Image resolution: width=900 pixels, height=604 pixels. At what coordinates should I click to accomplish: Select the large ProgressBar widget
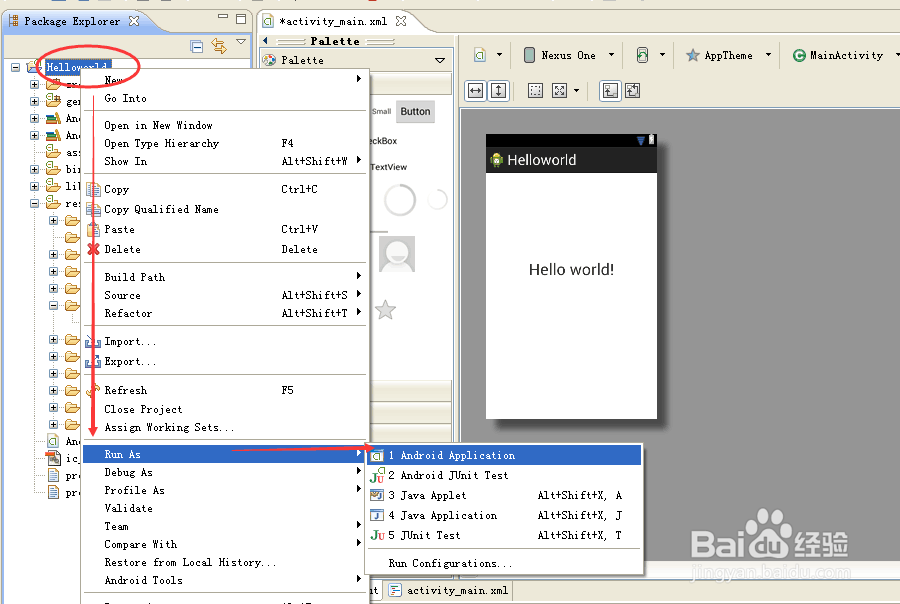[x=399, y=200]
